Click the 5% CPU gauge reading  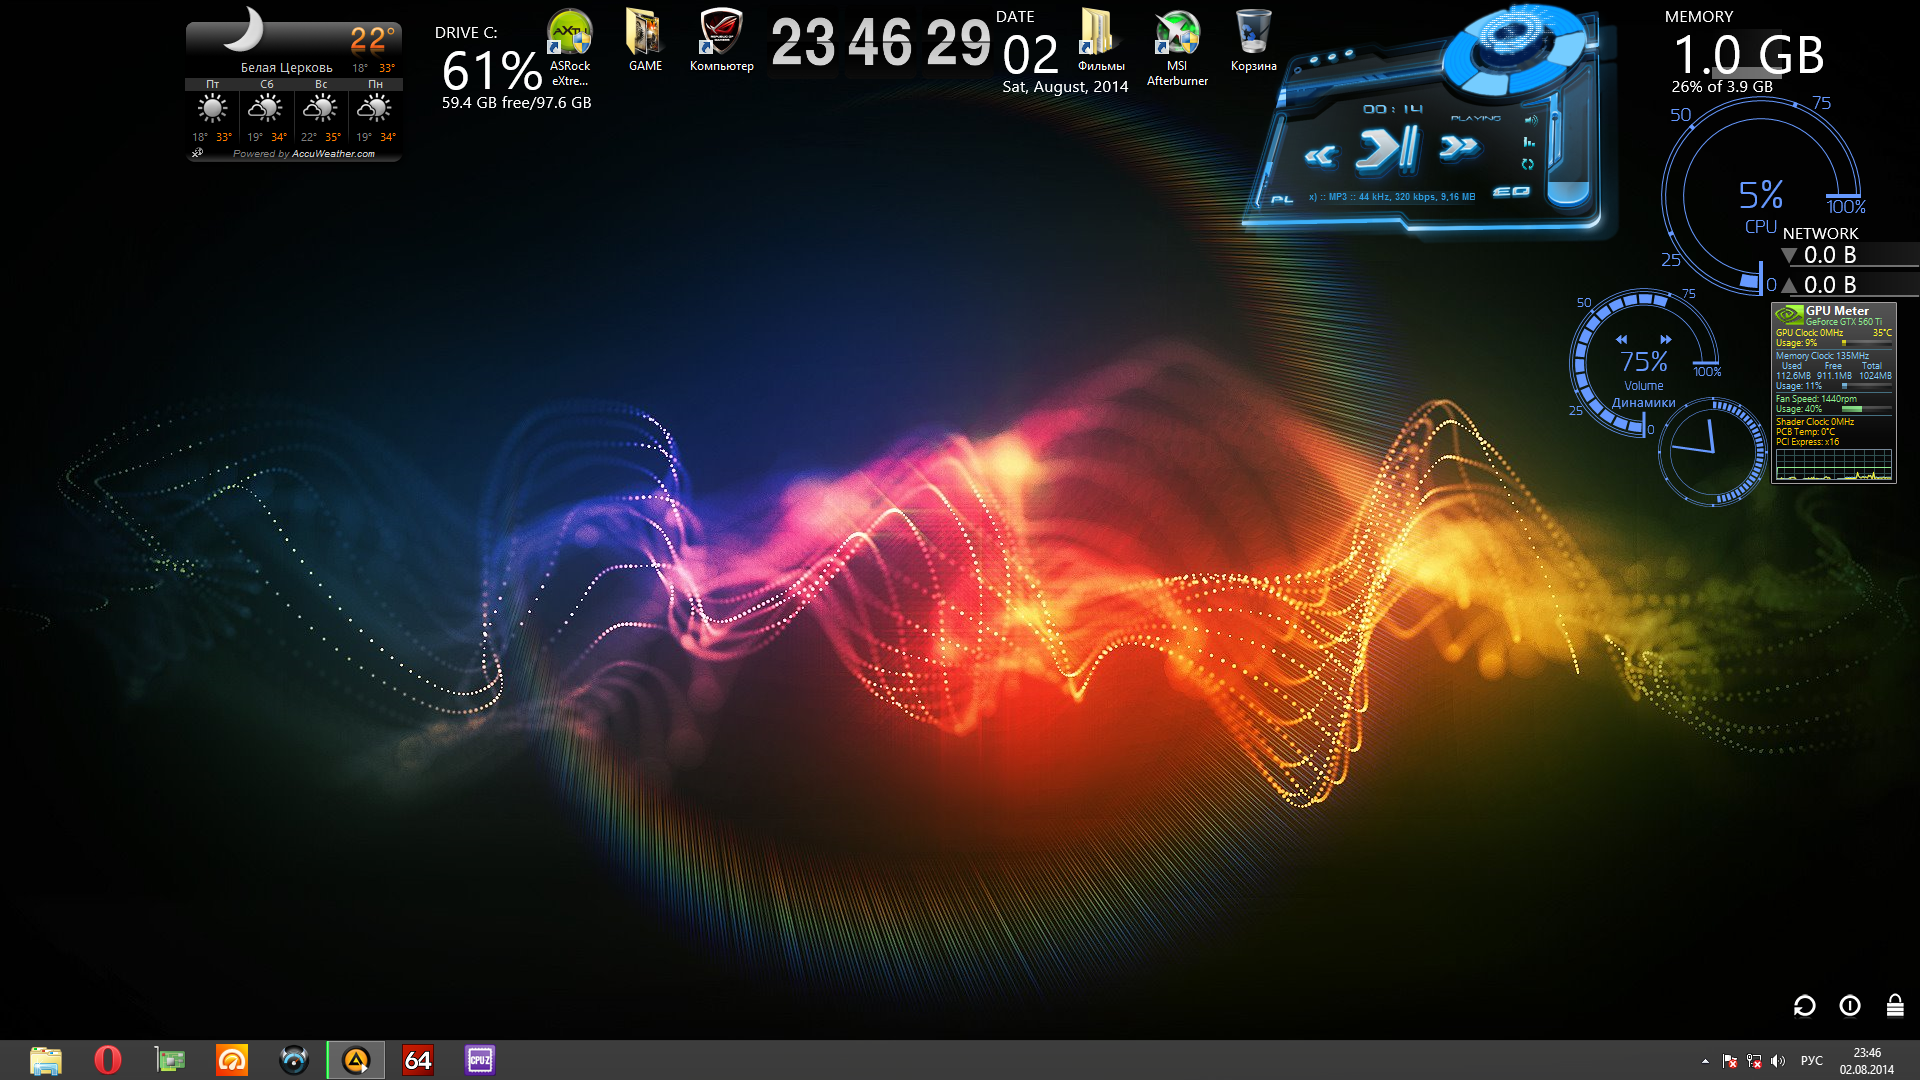(x=1760, y=194)
